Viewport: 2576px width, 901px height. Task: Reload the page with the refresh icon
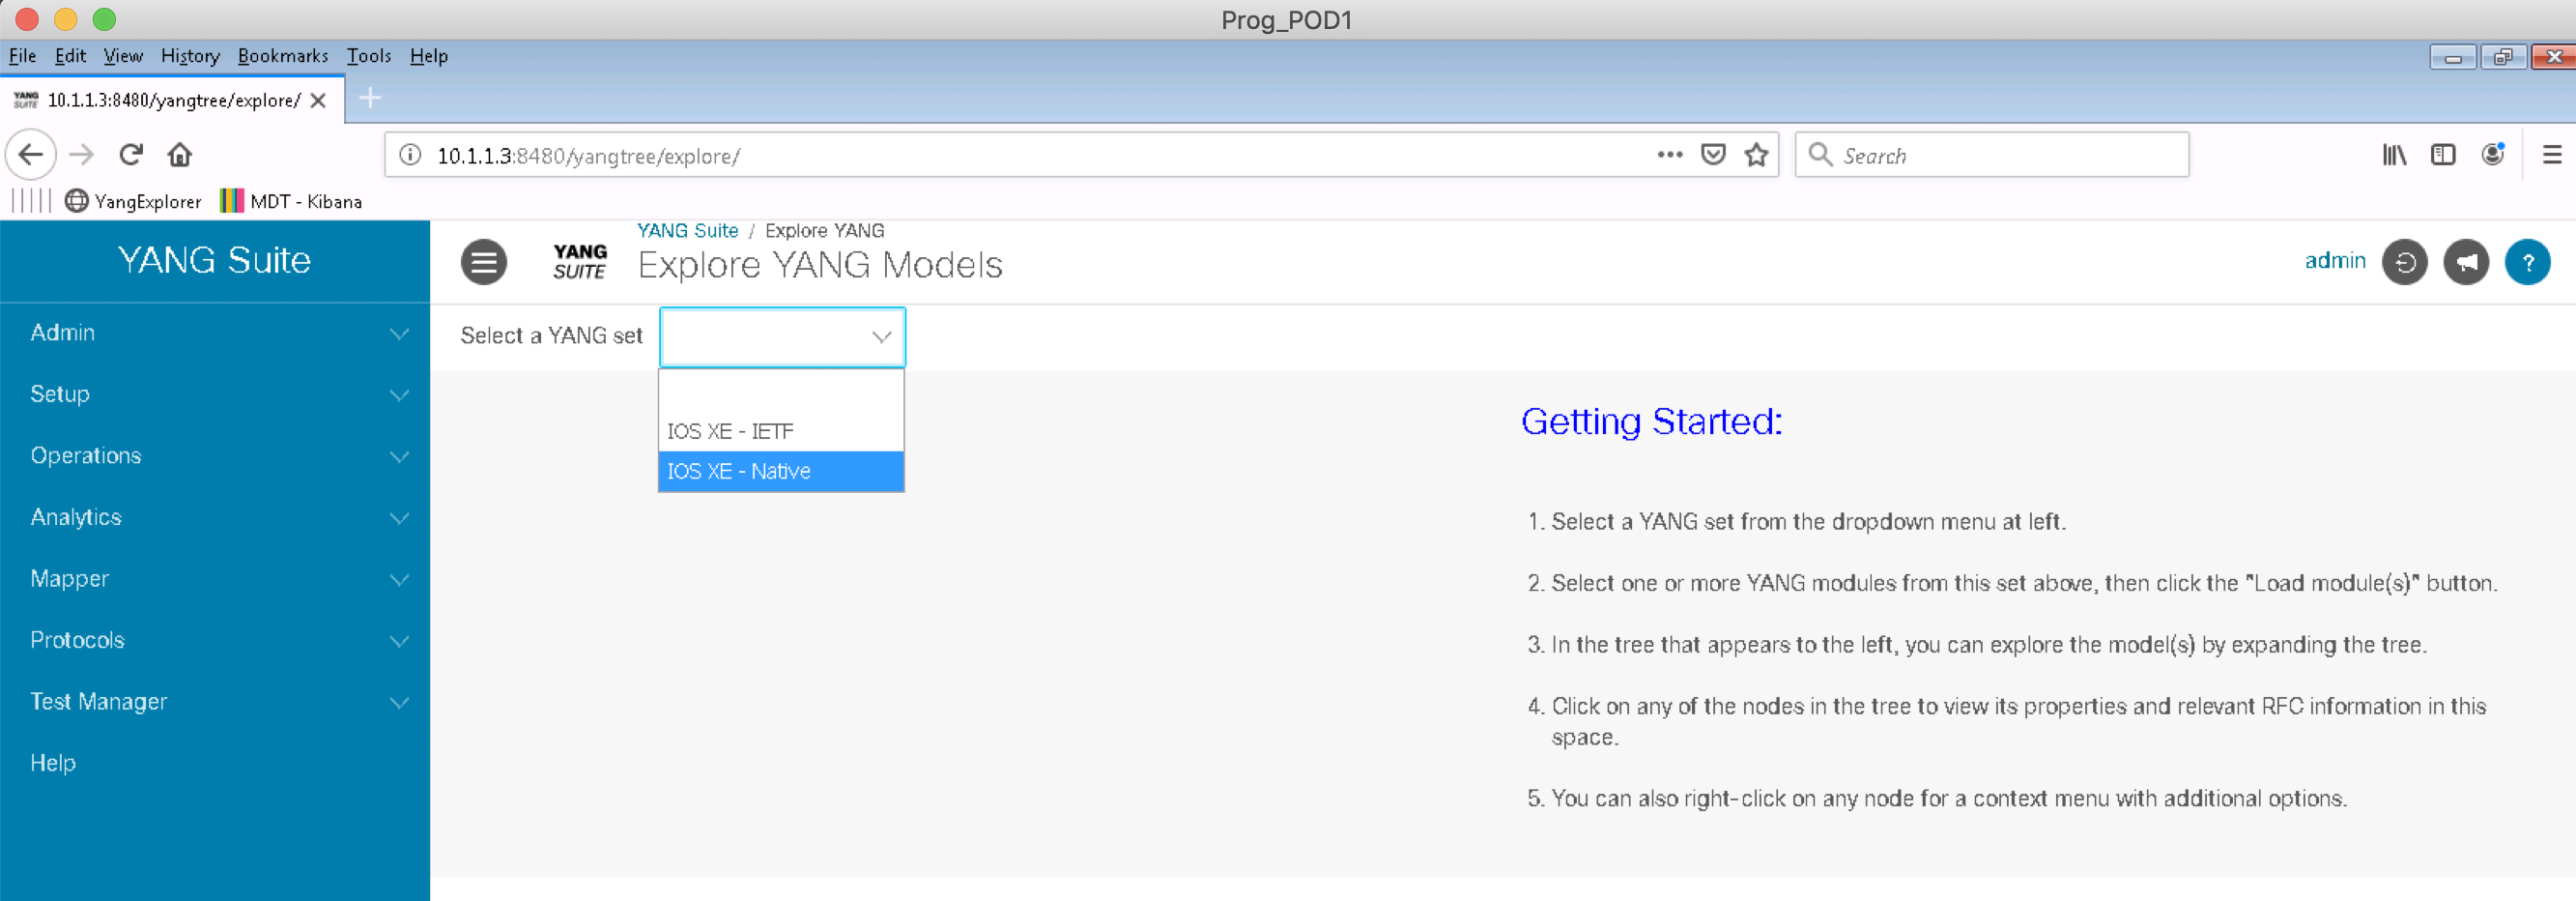[x=131, y=155]
